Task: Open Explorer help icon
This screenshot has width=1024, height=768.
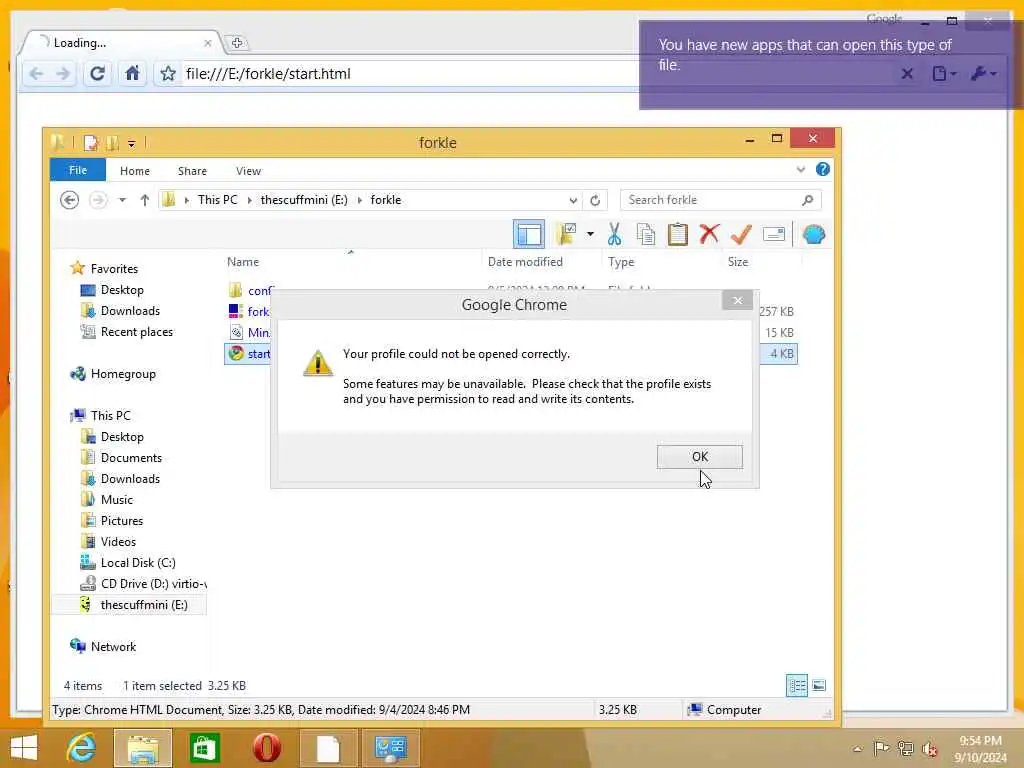Action: [x=823, y=170]
